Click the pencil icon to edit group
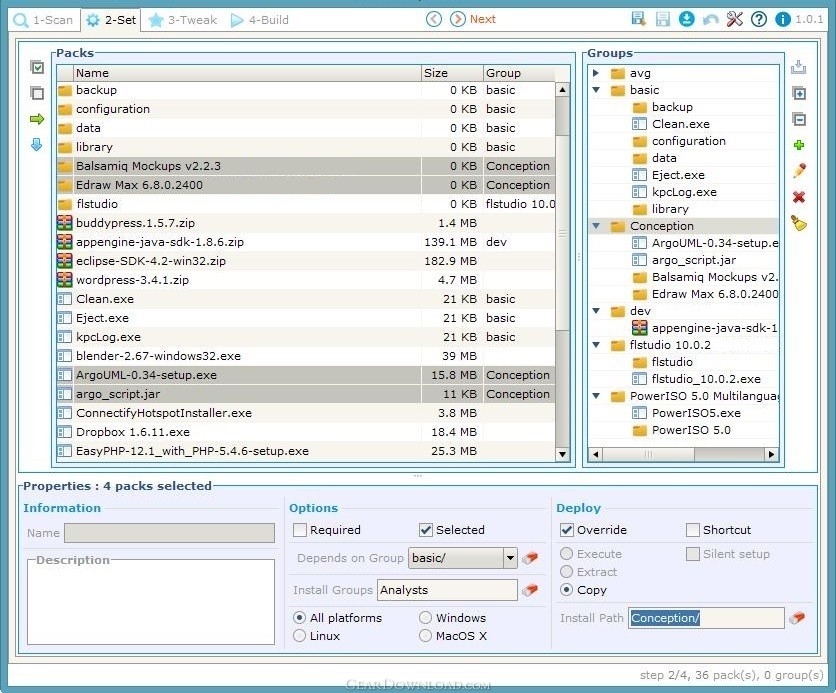 799,171
